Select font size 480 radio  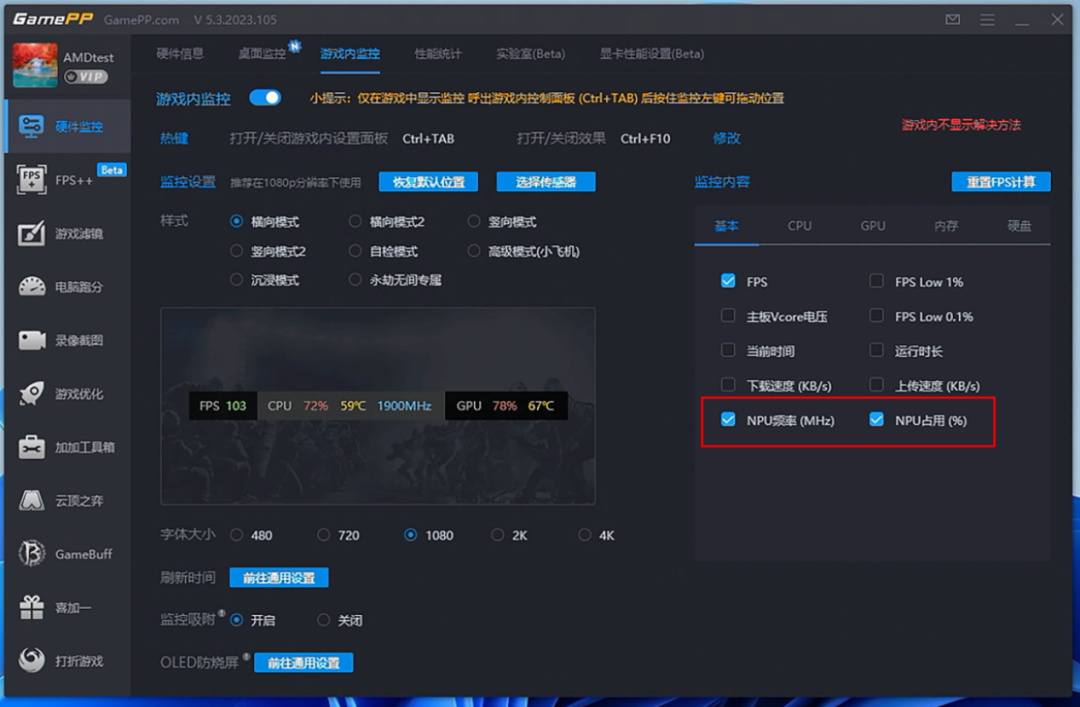click(236, 535)
